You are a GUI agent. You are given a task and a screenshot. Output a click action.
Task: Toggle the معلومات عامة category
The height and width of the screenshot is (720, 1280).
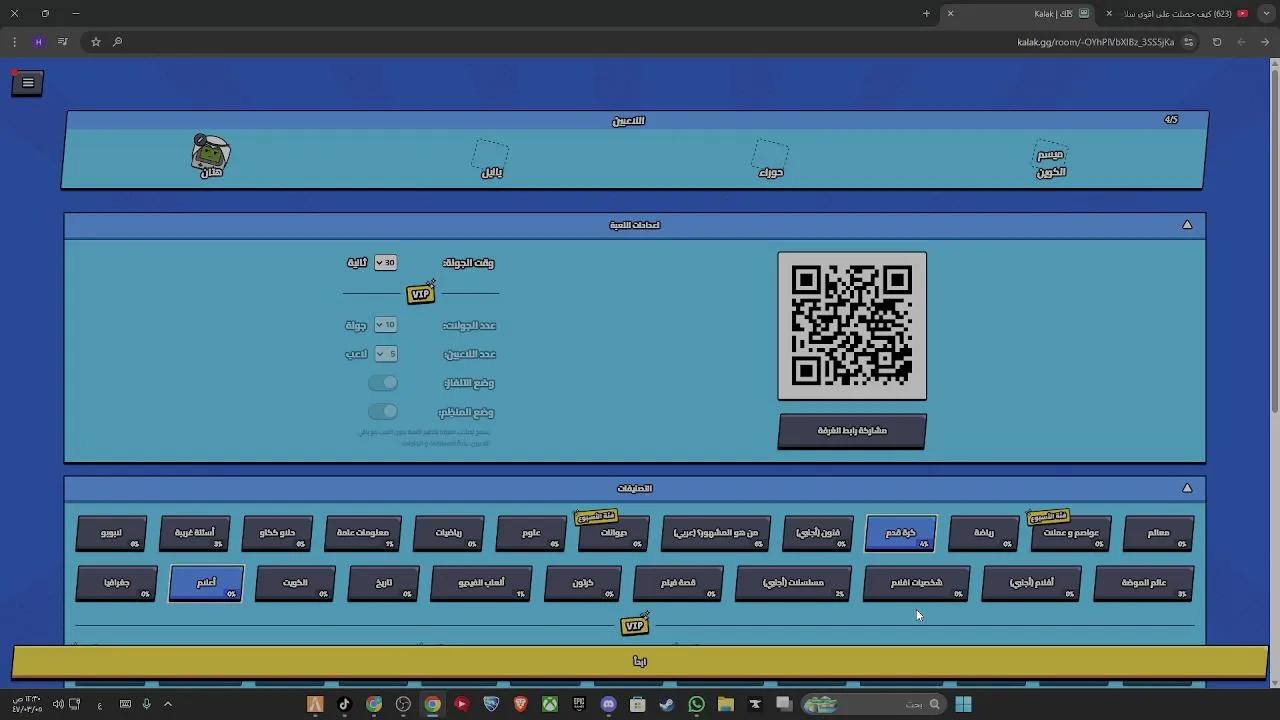[363, 533]
